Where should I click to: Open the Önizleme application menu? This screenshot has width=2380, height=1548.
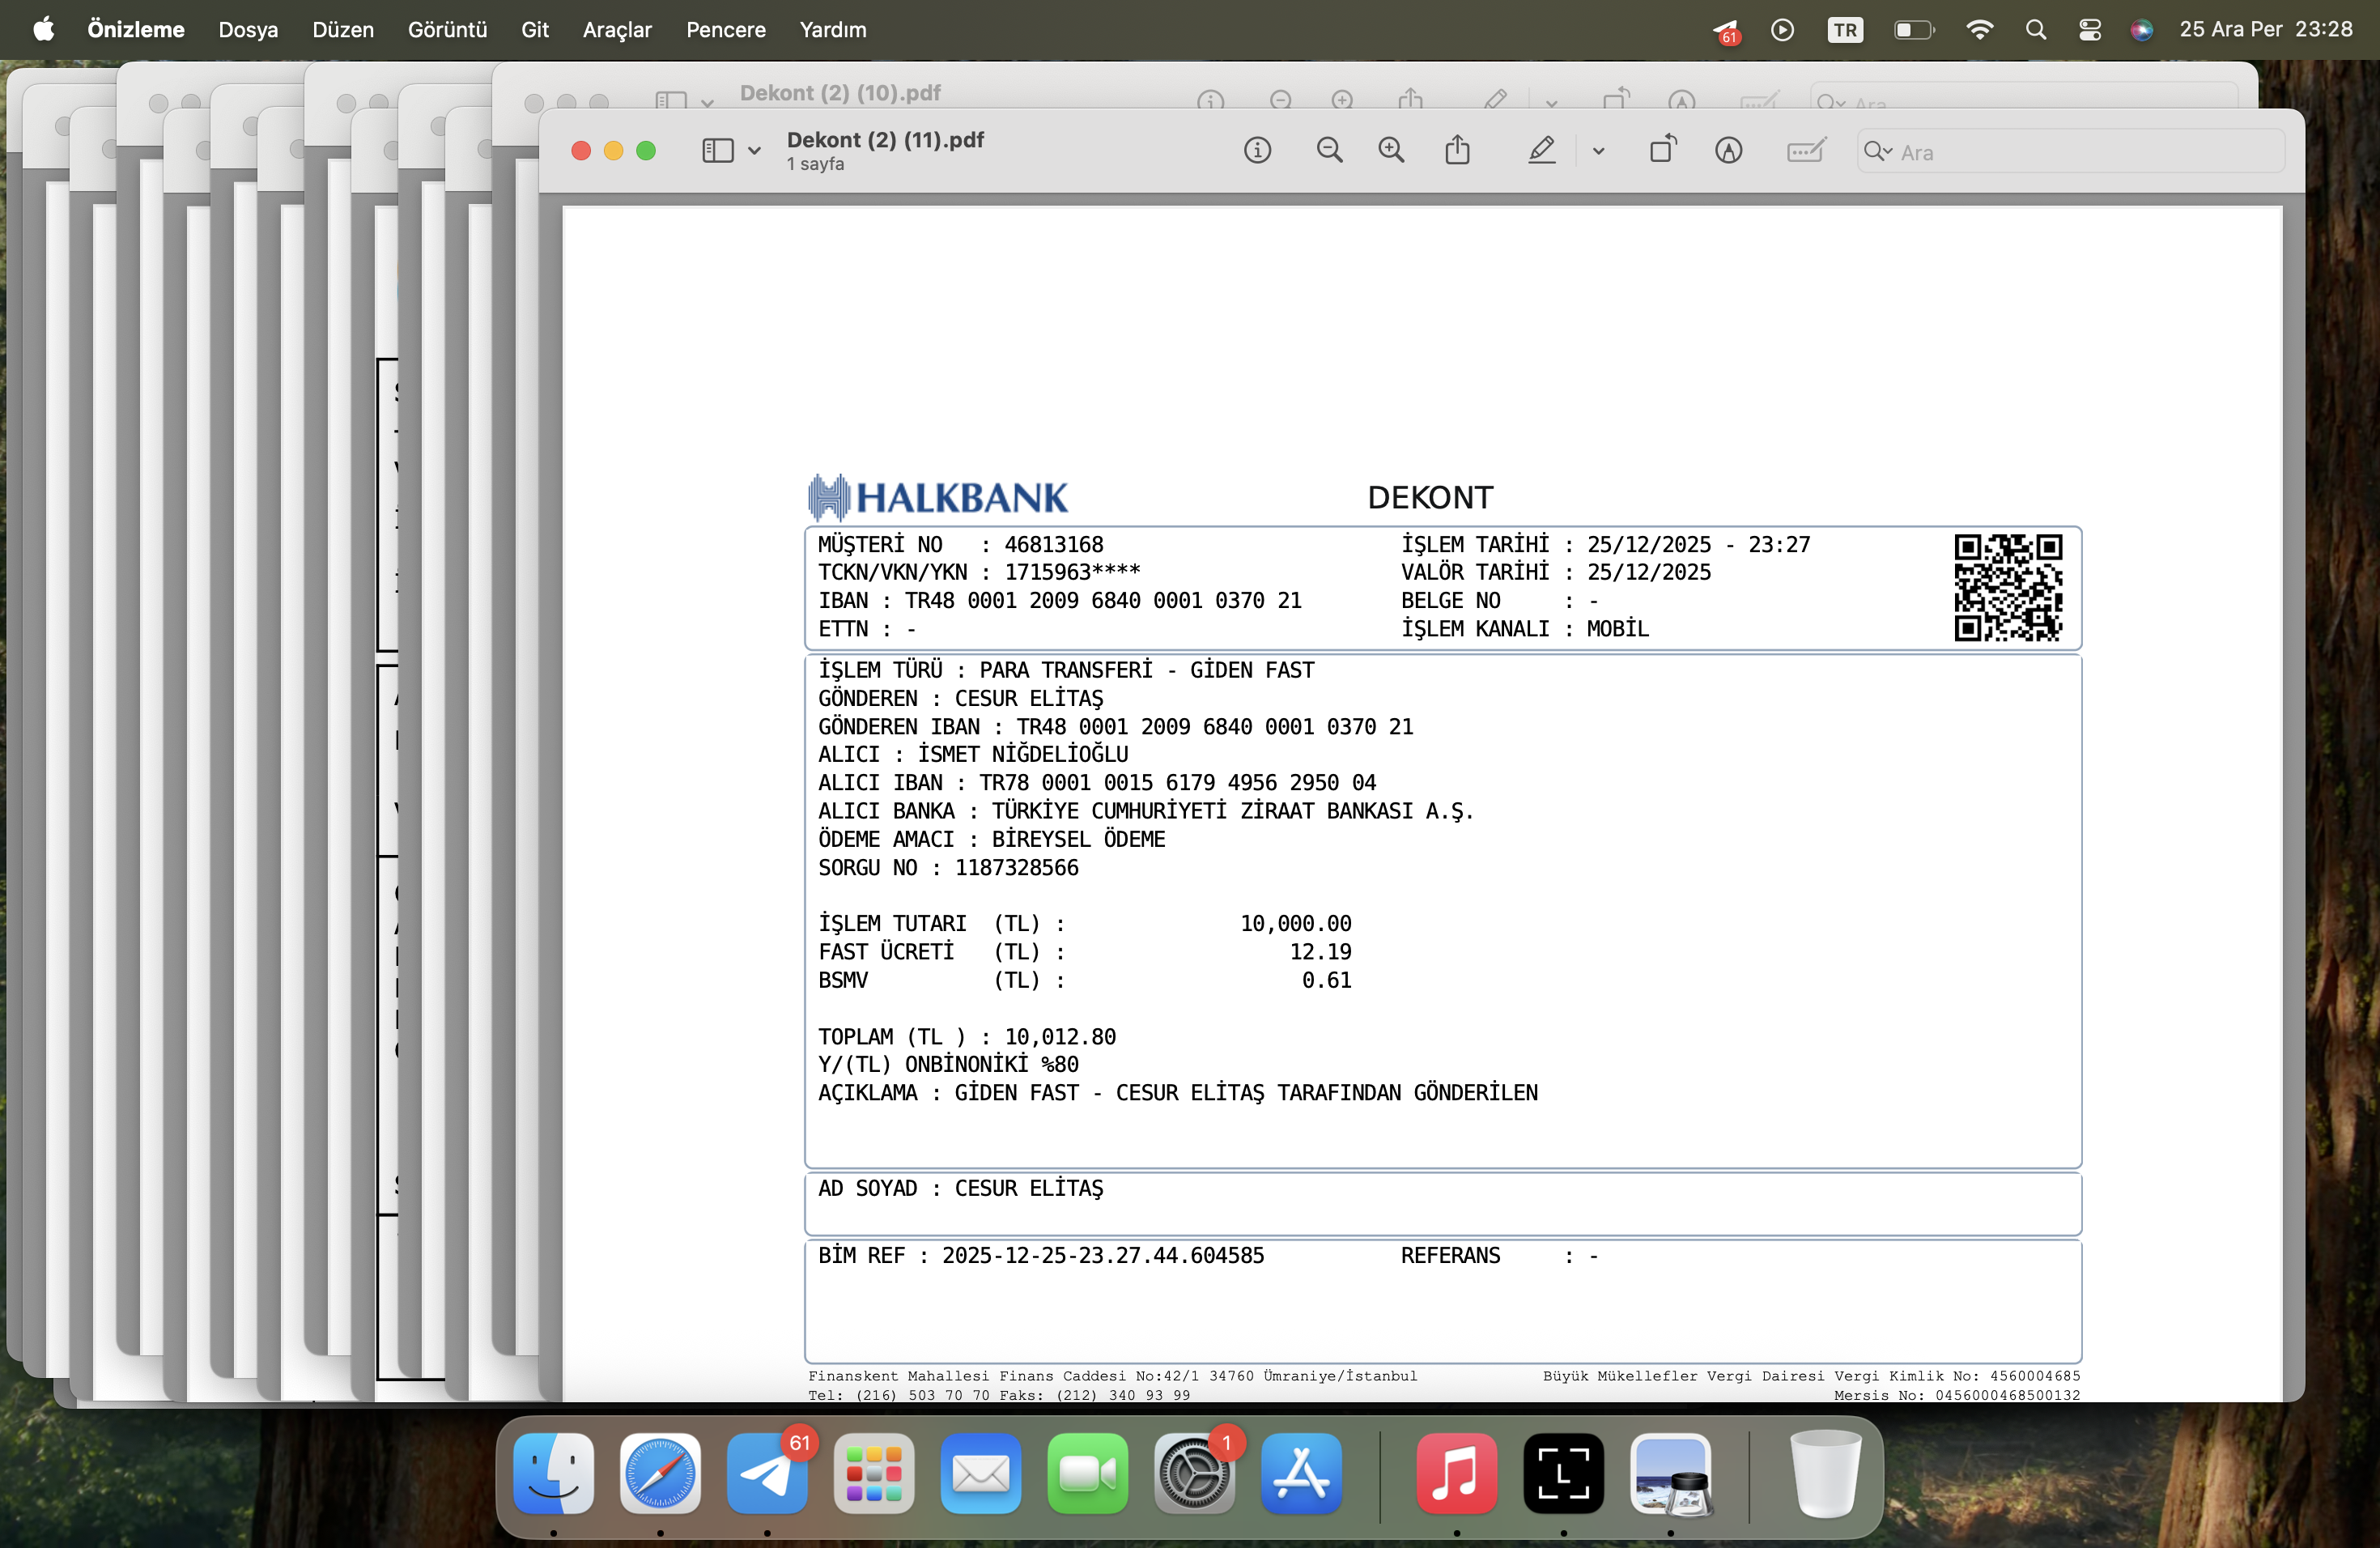136,29
